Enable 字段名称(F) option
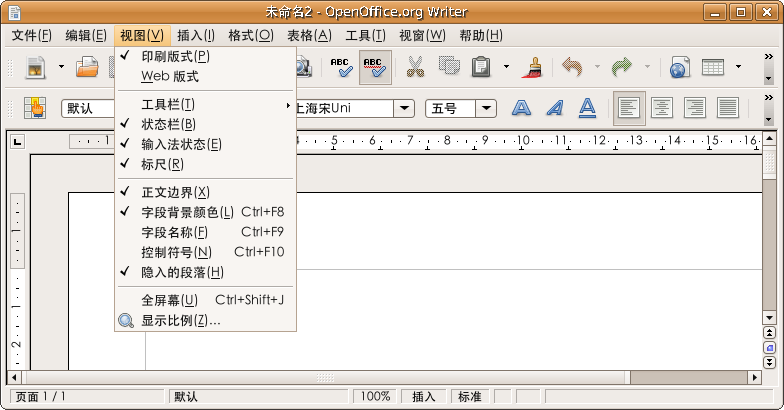Image resolution: width=784 pixels, height=410 pixels. [206, 232]
